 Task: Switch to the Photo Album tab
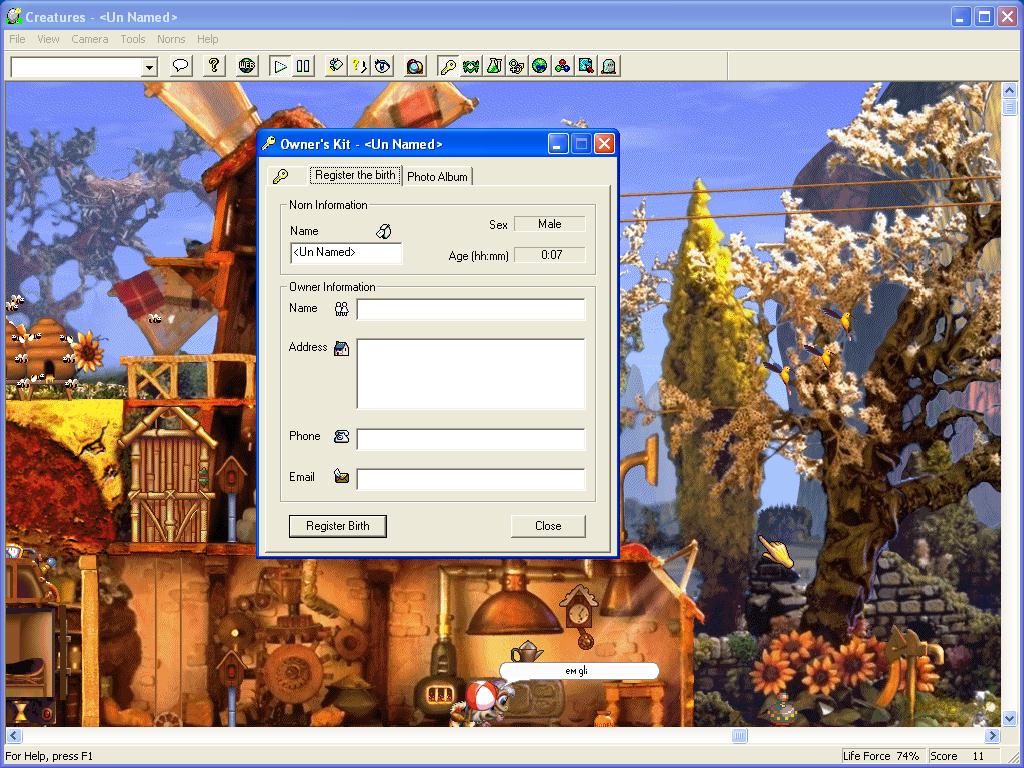[438, 176]
